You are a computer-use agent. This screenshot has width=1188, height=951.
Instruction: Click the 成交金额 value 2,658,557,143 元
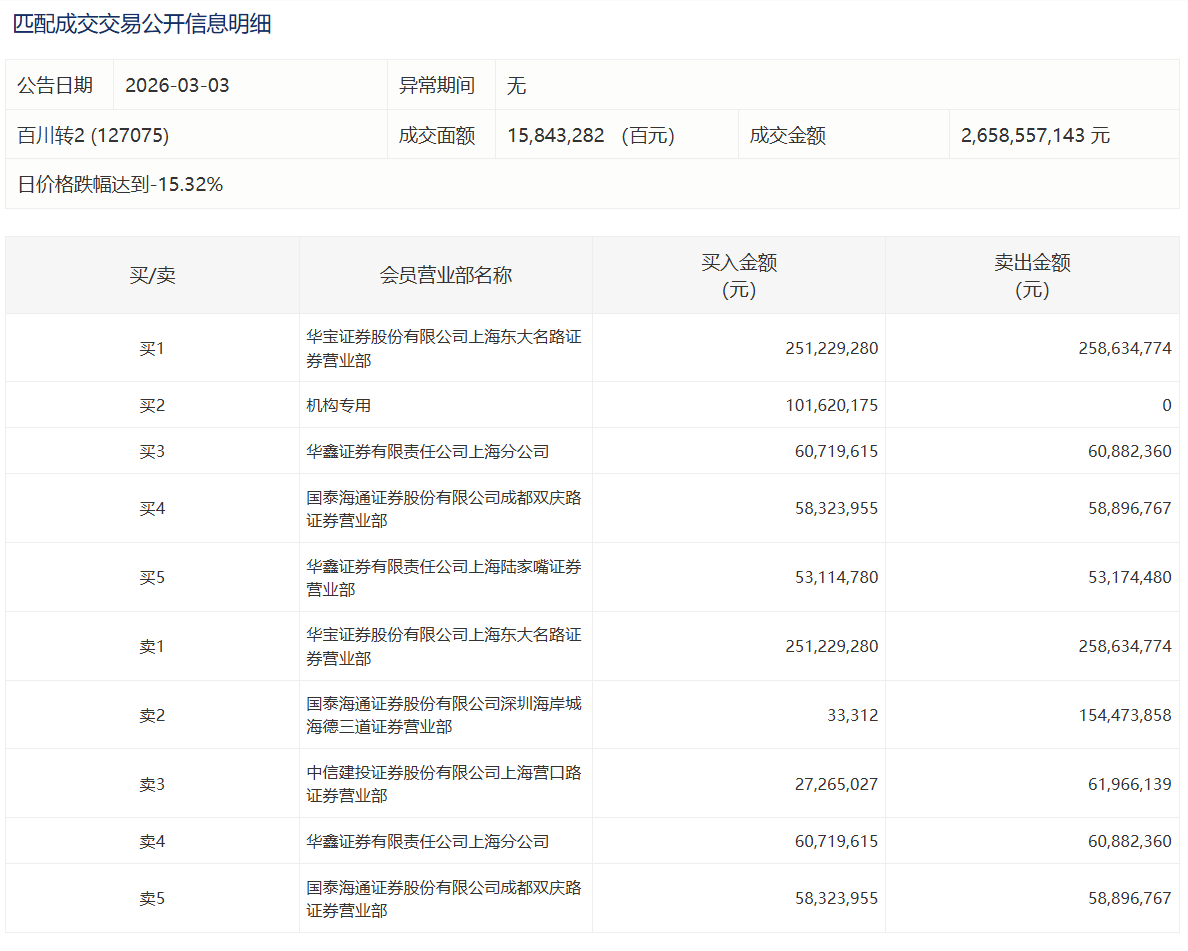click(x=1035, y=136)
